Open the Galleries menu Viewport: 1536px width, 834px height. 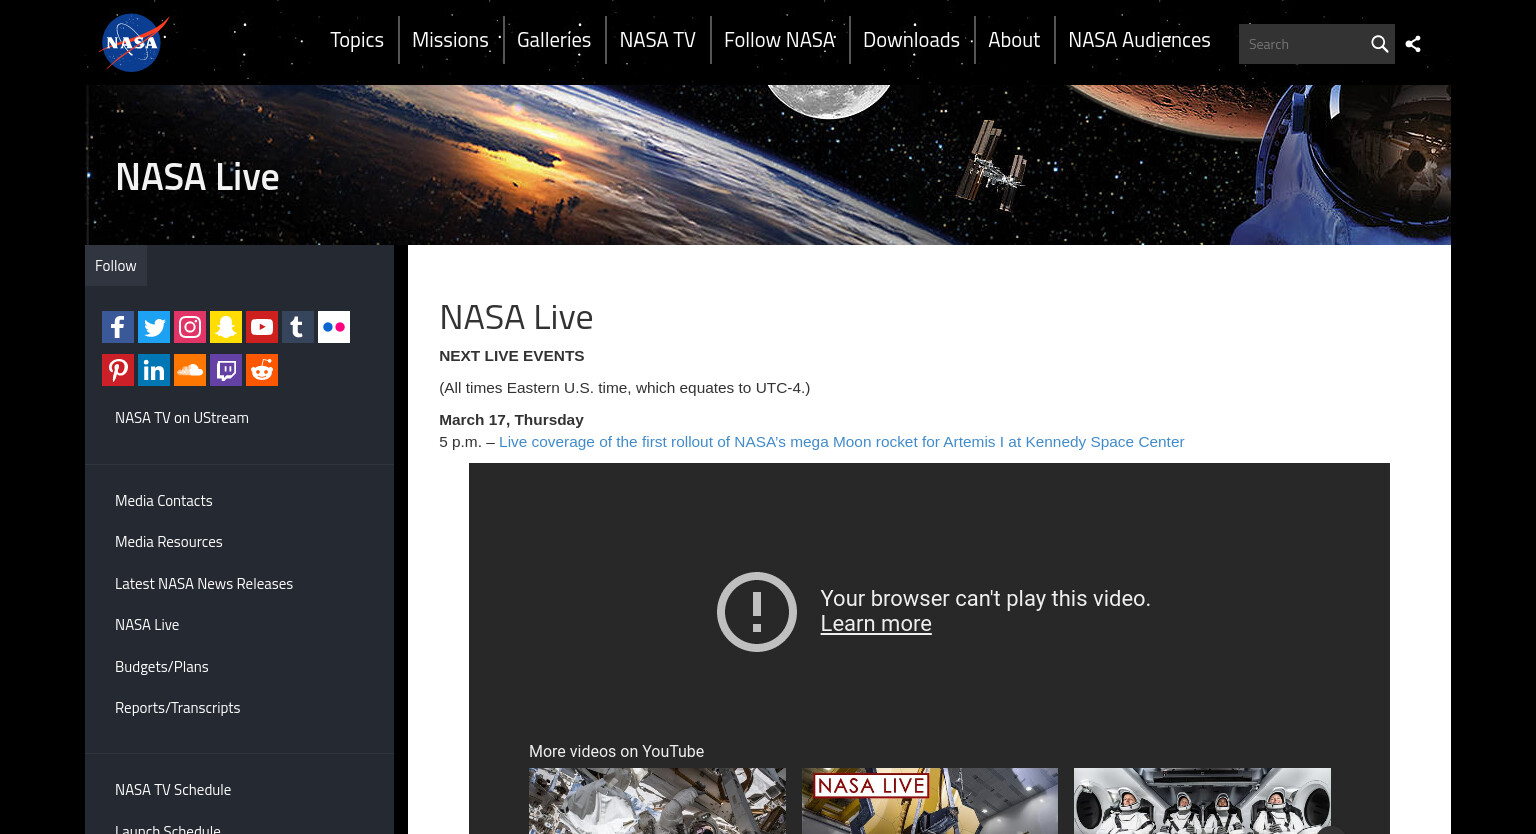coord(554,40)
